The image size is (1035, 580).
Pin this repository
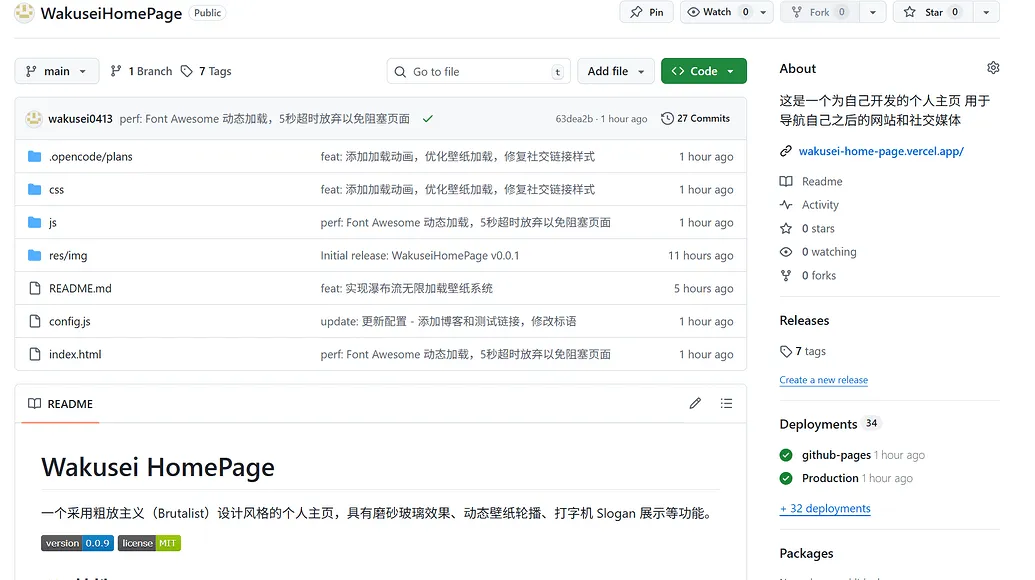point(646,12)
